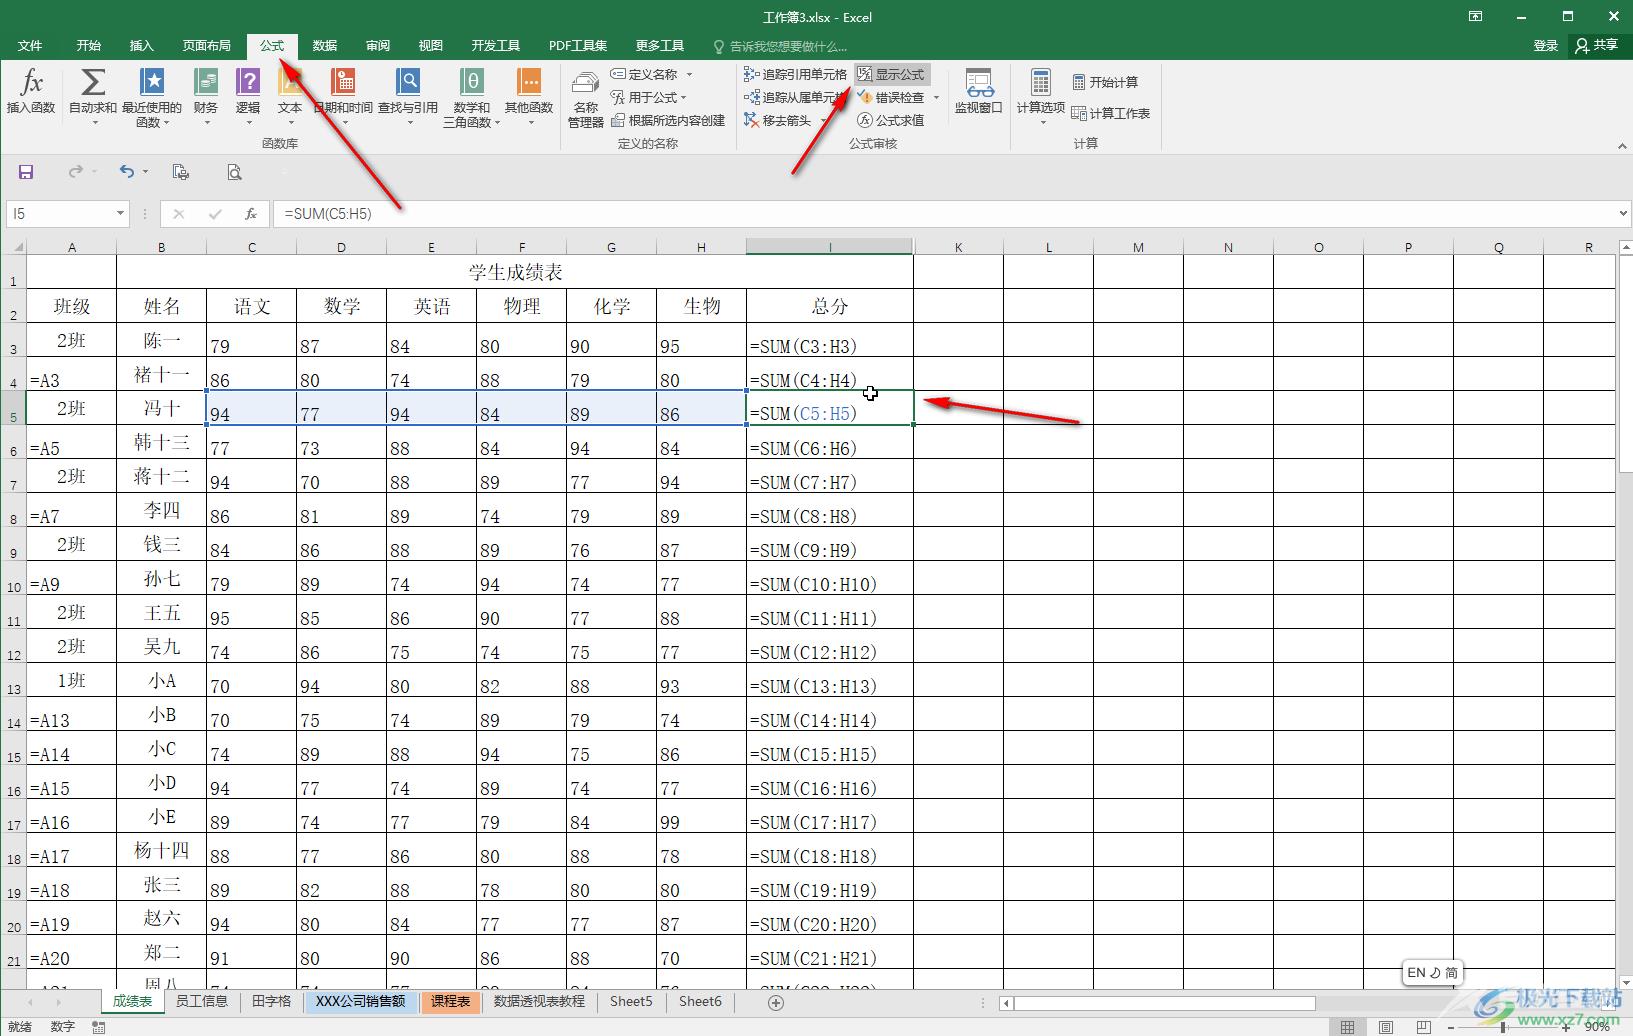Open Define Name dropdown arrow
Screen dimensions: 1633x1036
[x=690, y=74]
